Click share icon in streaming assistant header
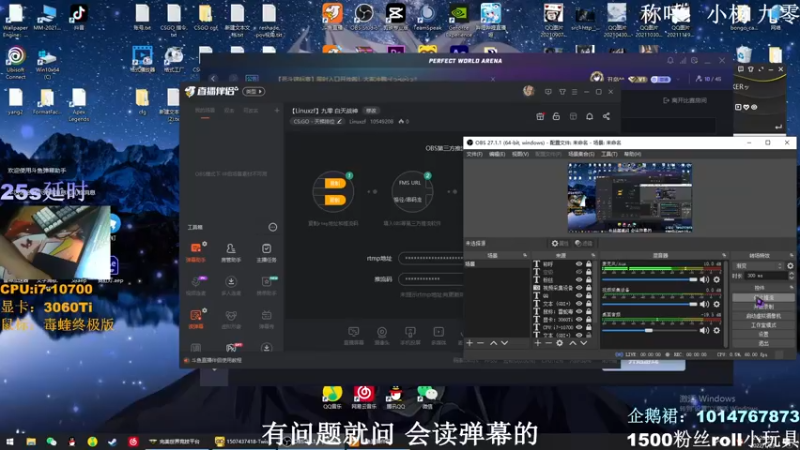This screenshot has height=450, width=800. (x=606, y=116)
